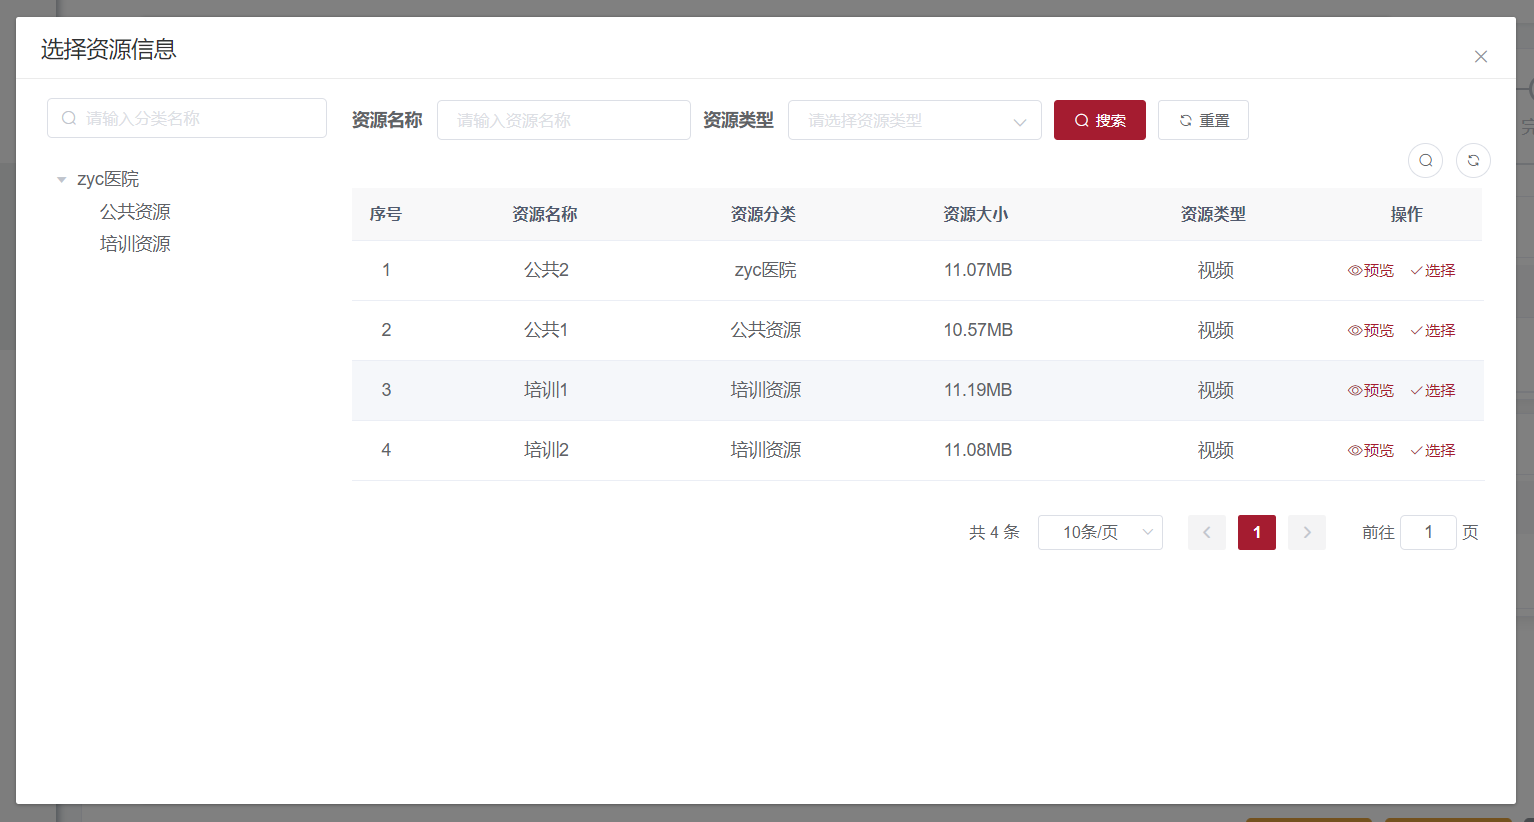The width and height of the screenshot is (1534, 822).
Task: Preview the 培训1 resource
Action: (1371, 390)
